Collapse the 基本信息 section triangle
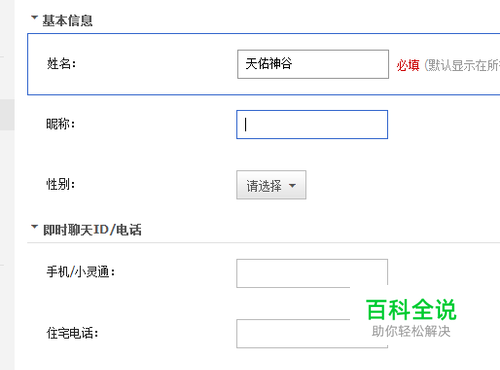 click(34, 18)
